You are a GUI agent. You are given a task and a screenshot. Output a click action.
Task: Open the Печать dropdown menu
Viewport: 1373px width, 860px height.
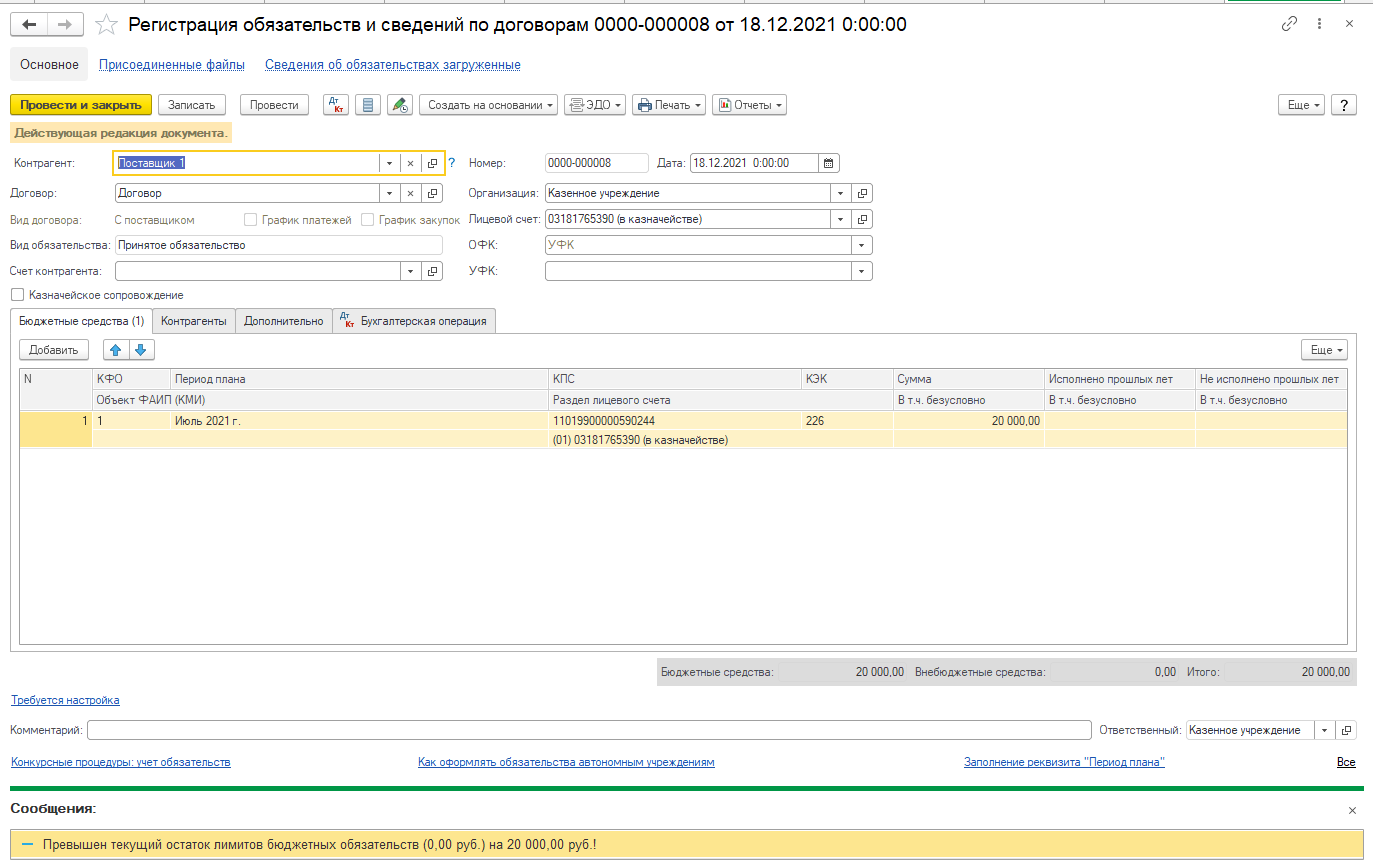point(669,105)
